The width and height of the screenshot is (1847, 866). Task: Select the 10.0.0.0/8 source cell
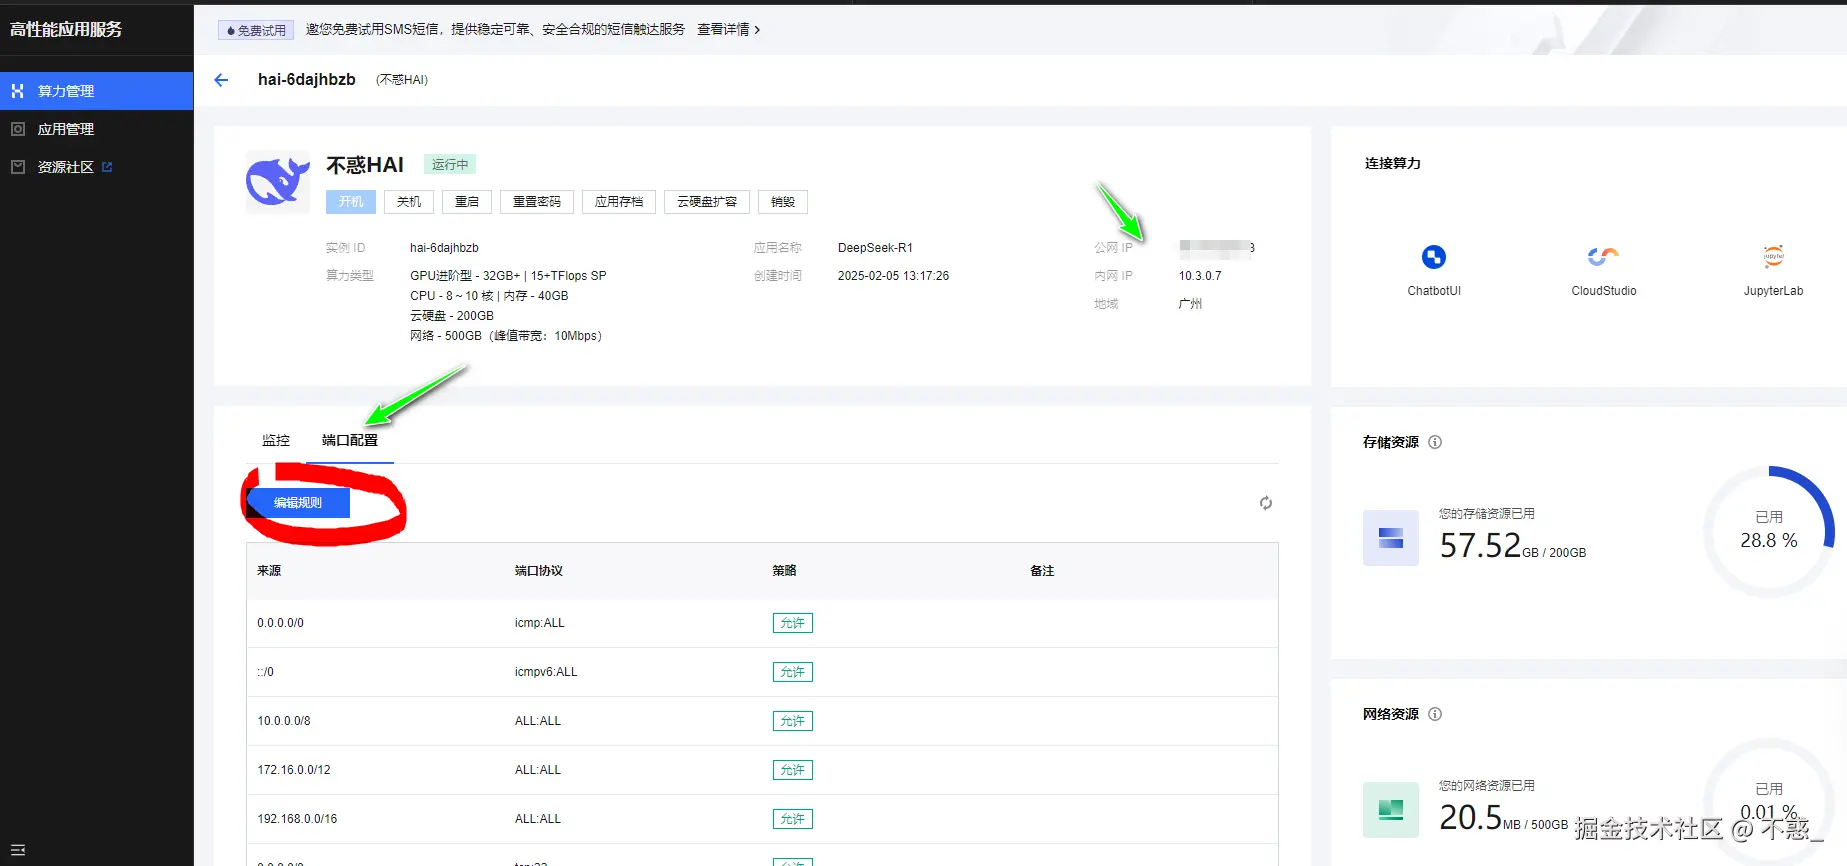point(284,721)
